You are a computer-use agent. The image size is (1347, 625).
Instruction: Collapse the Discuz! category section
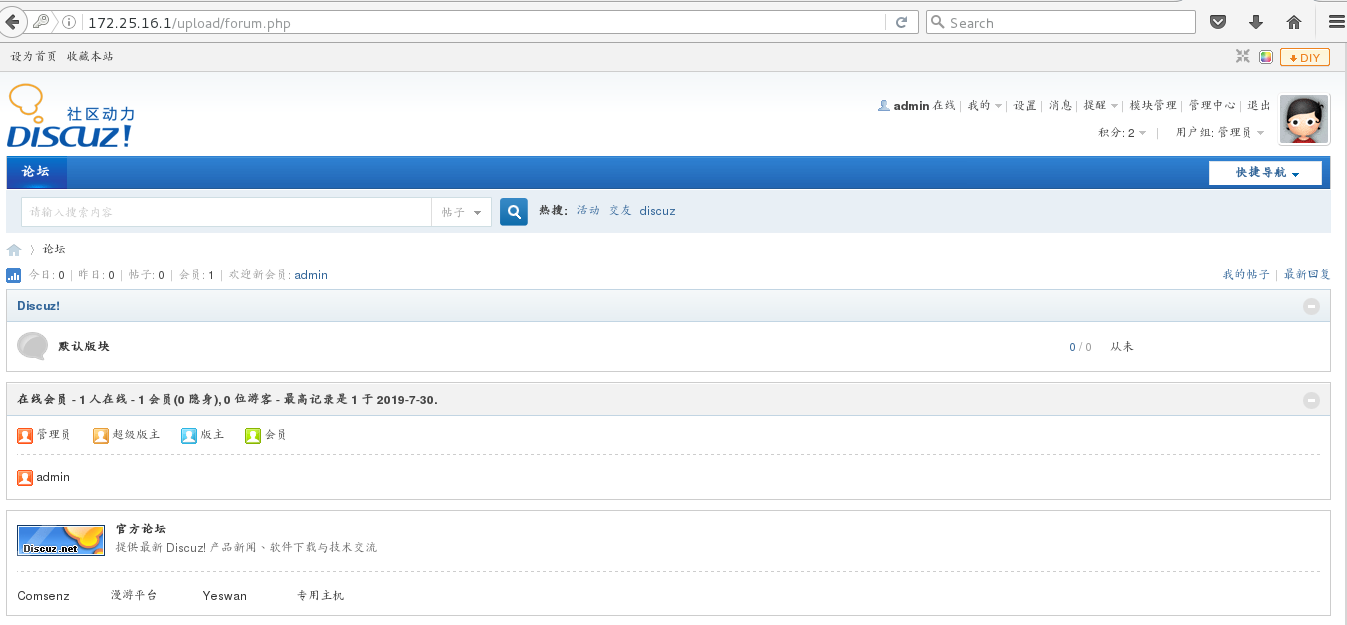click(x=1312, y=306)
